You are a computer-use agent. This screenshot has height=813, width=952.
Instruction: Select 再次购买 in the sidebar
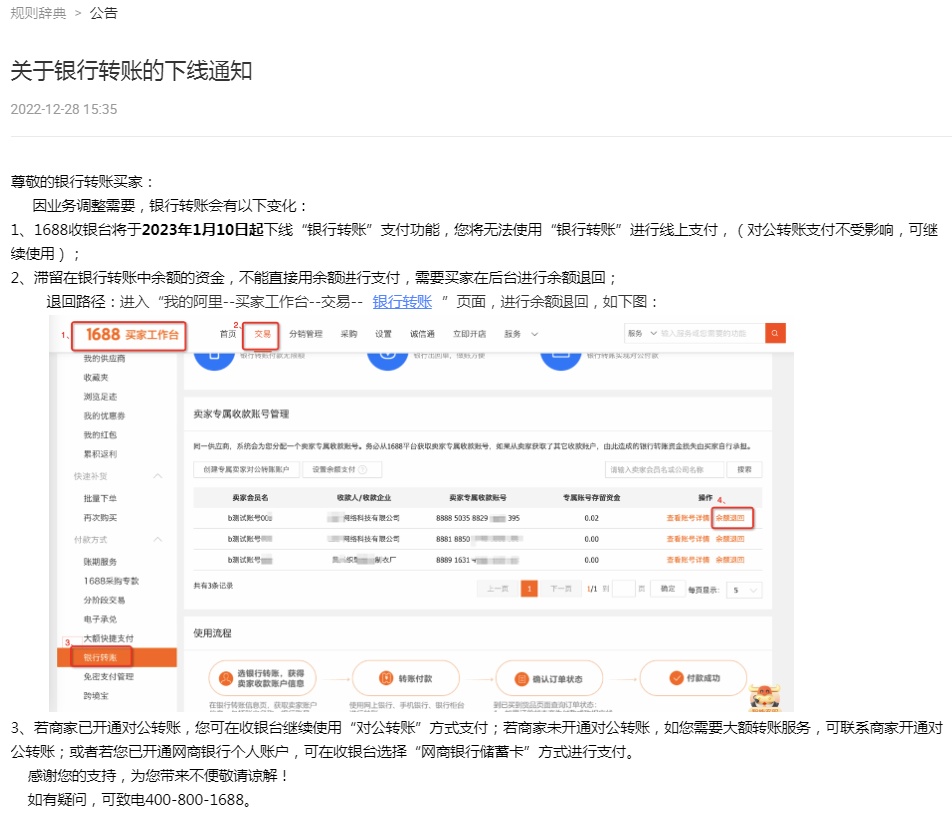tap(100, 517)
